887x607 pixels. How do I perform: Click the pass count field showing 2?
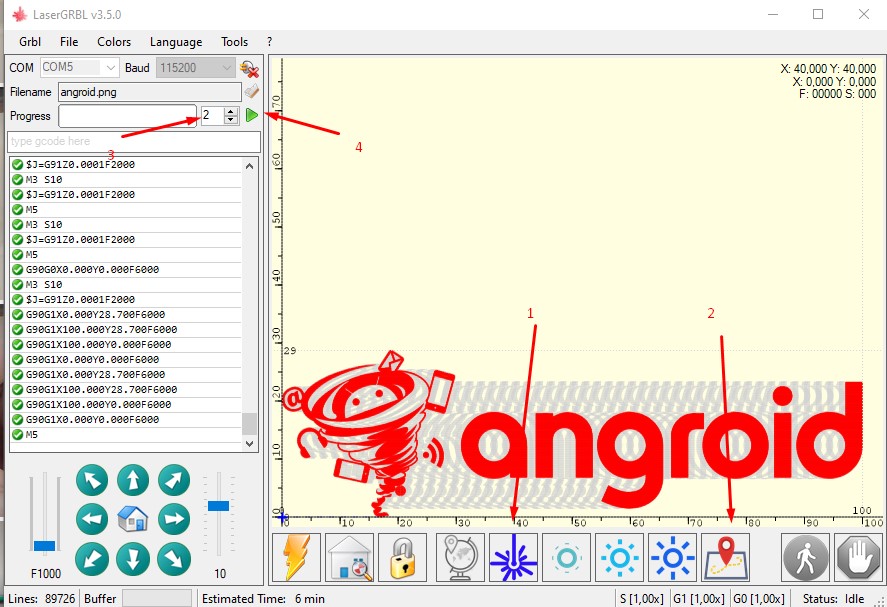click(x=213, y=115)
